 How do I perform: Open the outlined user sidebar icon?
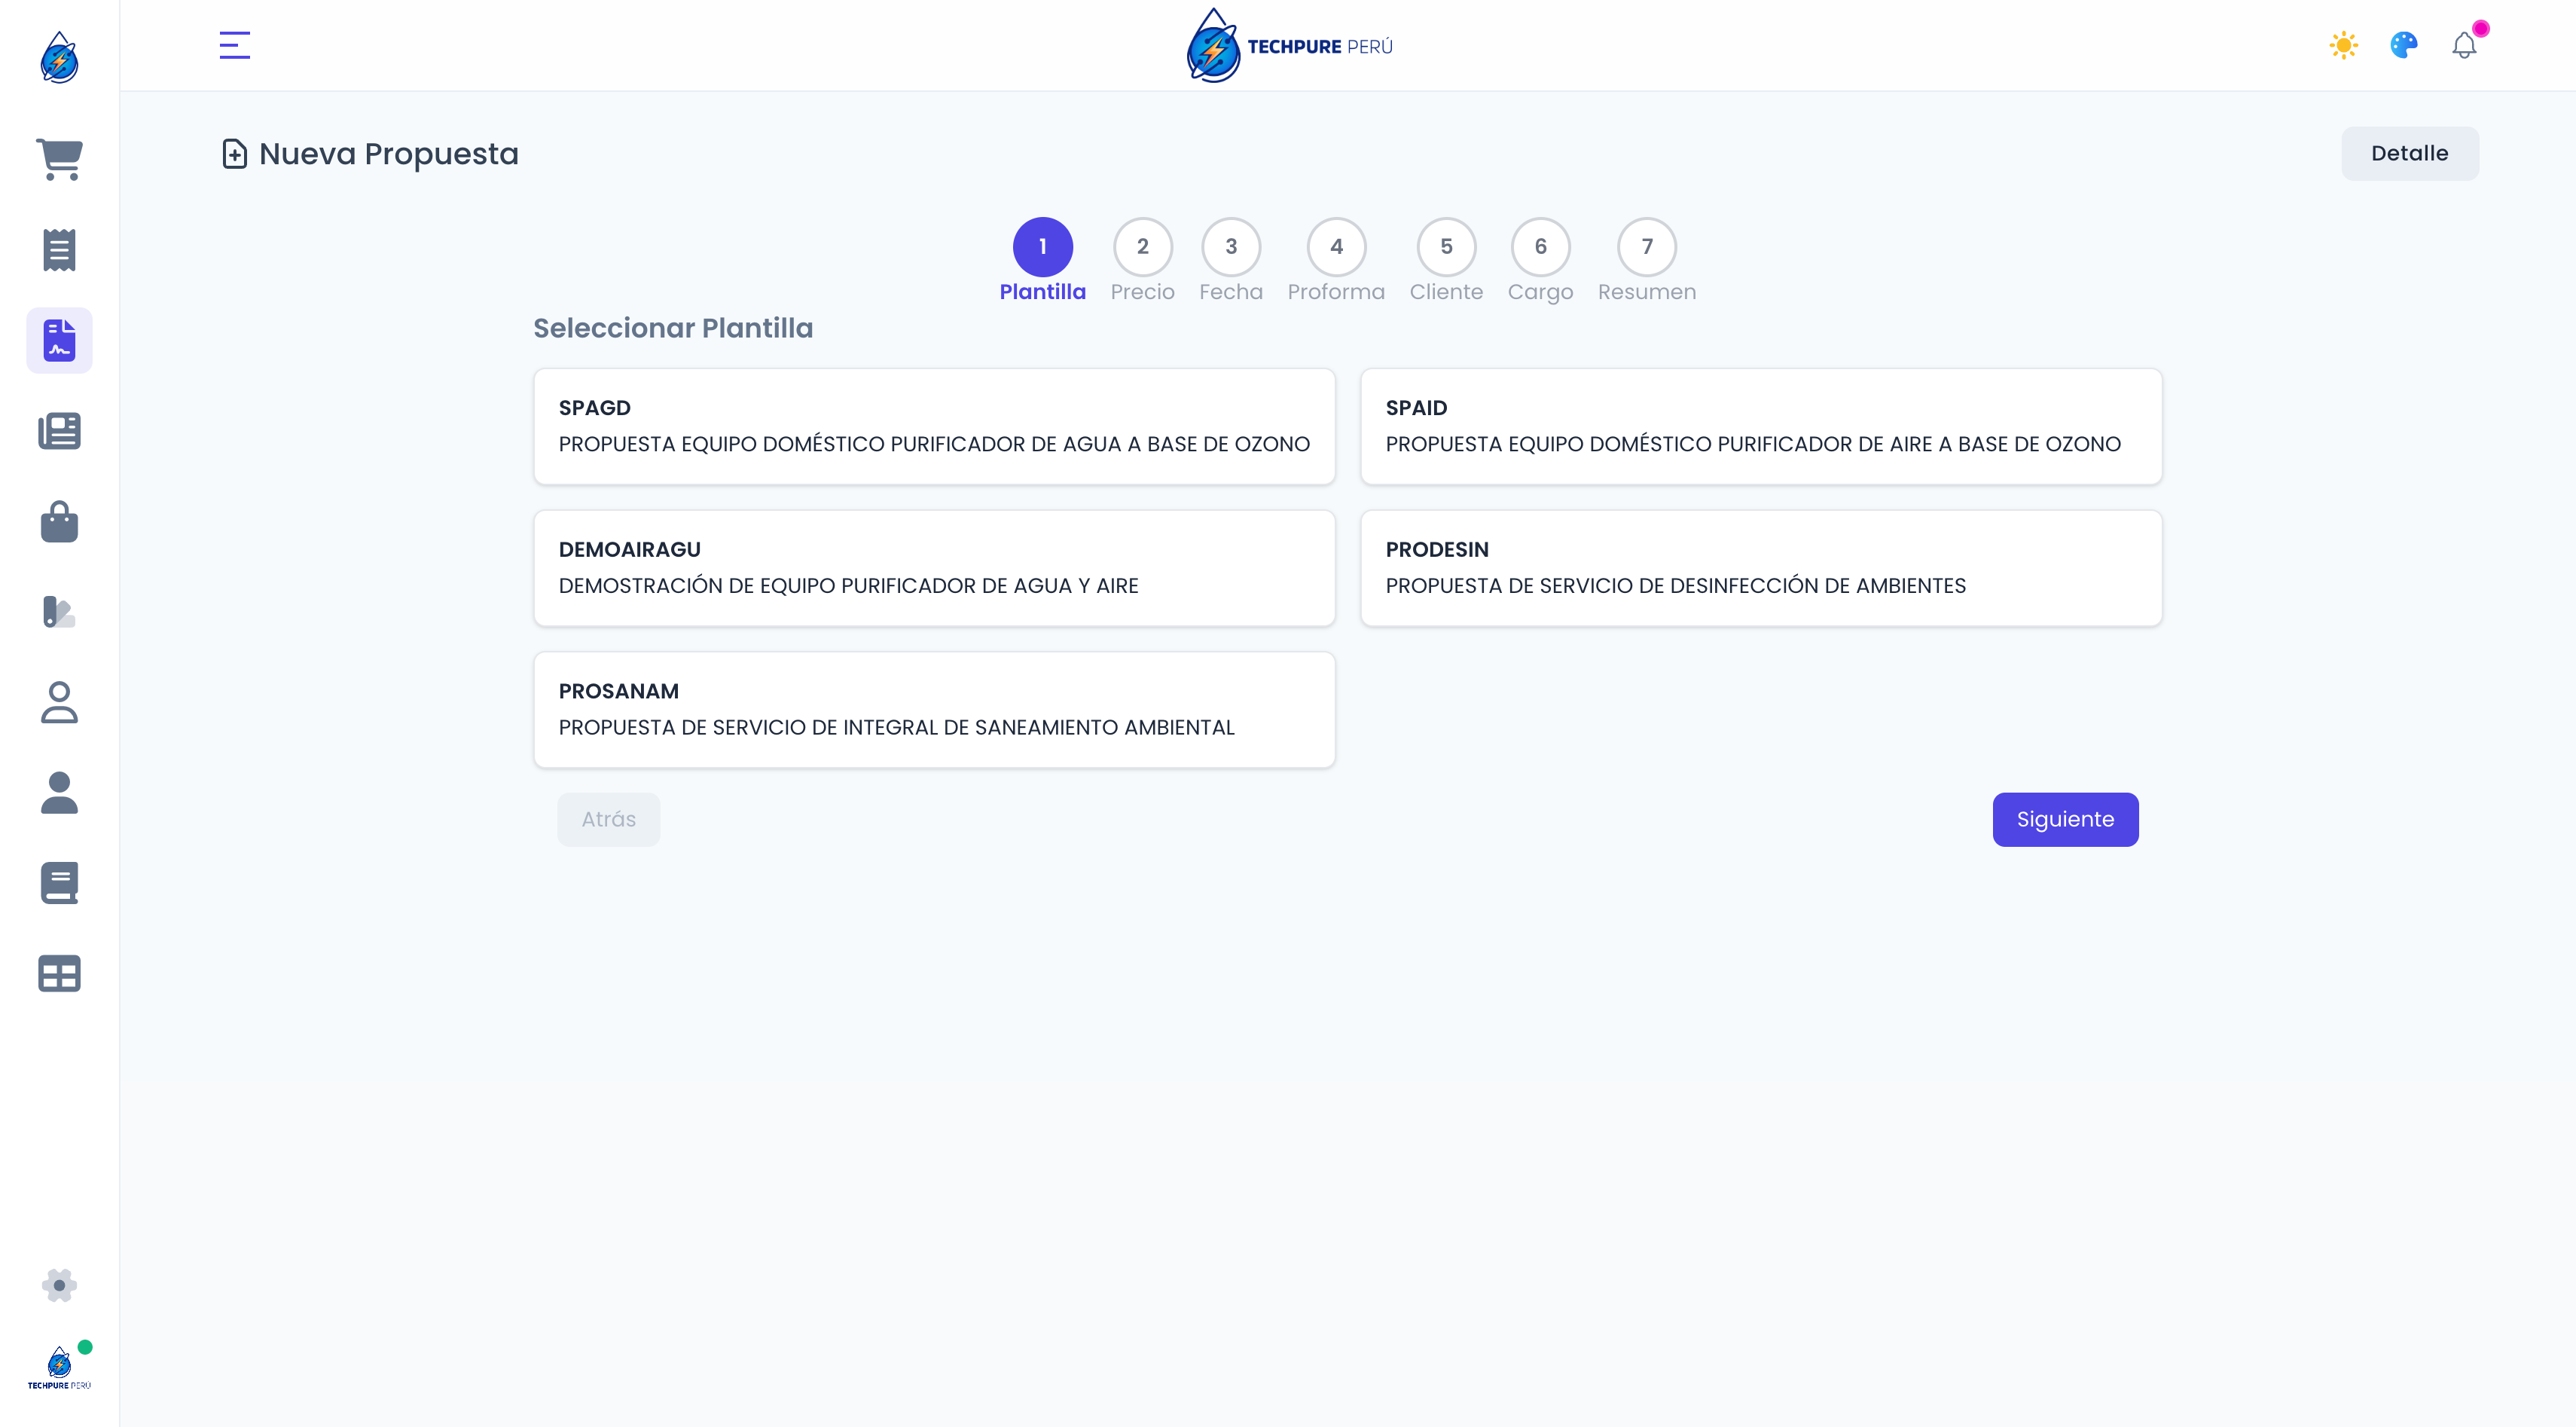[x=59, y=702]
